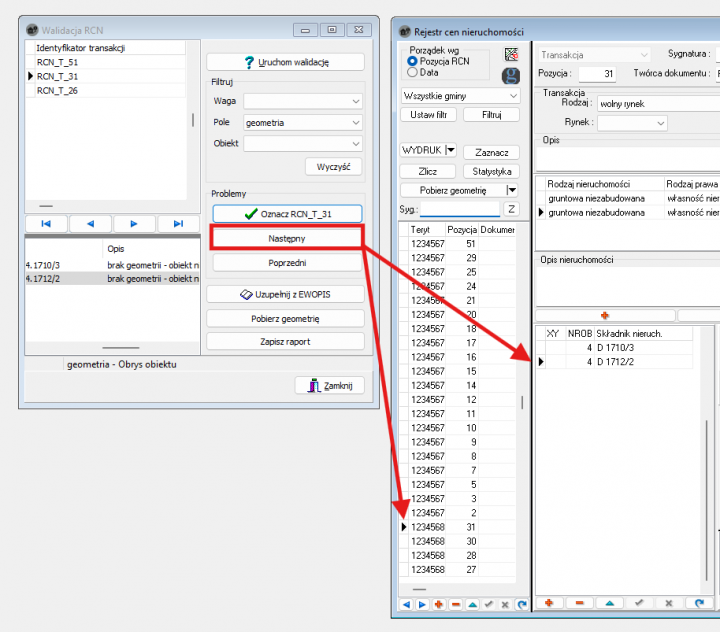Open the Obiekt filter dropdown
Image resolution: width=720 pixels, height=632 pixels.
[356, 144]
